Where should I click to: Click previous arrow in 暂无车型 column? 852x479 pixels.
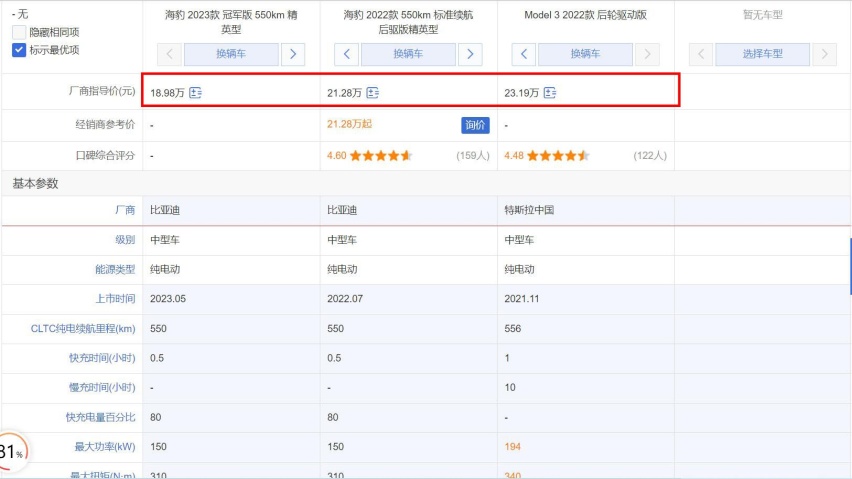701,54
